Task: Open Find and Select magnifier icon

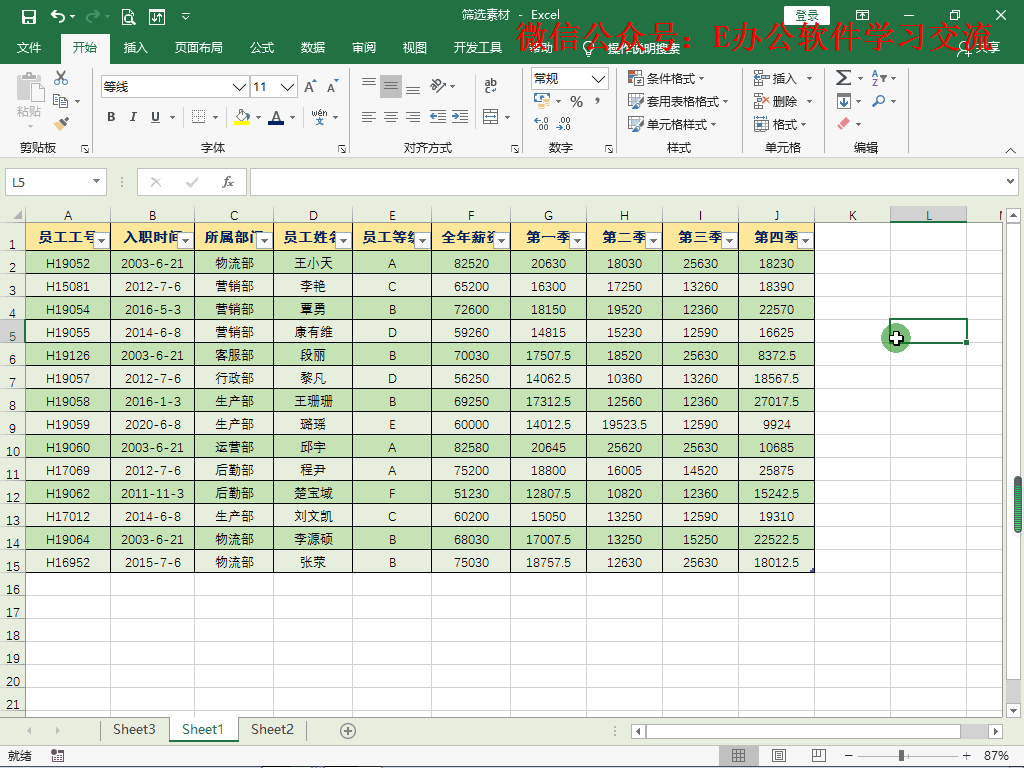Action: tap(879, 101)
